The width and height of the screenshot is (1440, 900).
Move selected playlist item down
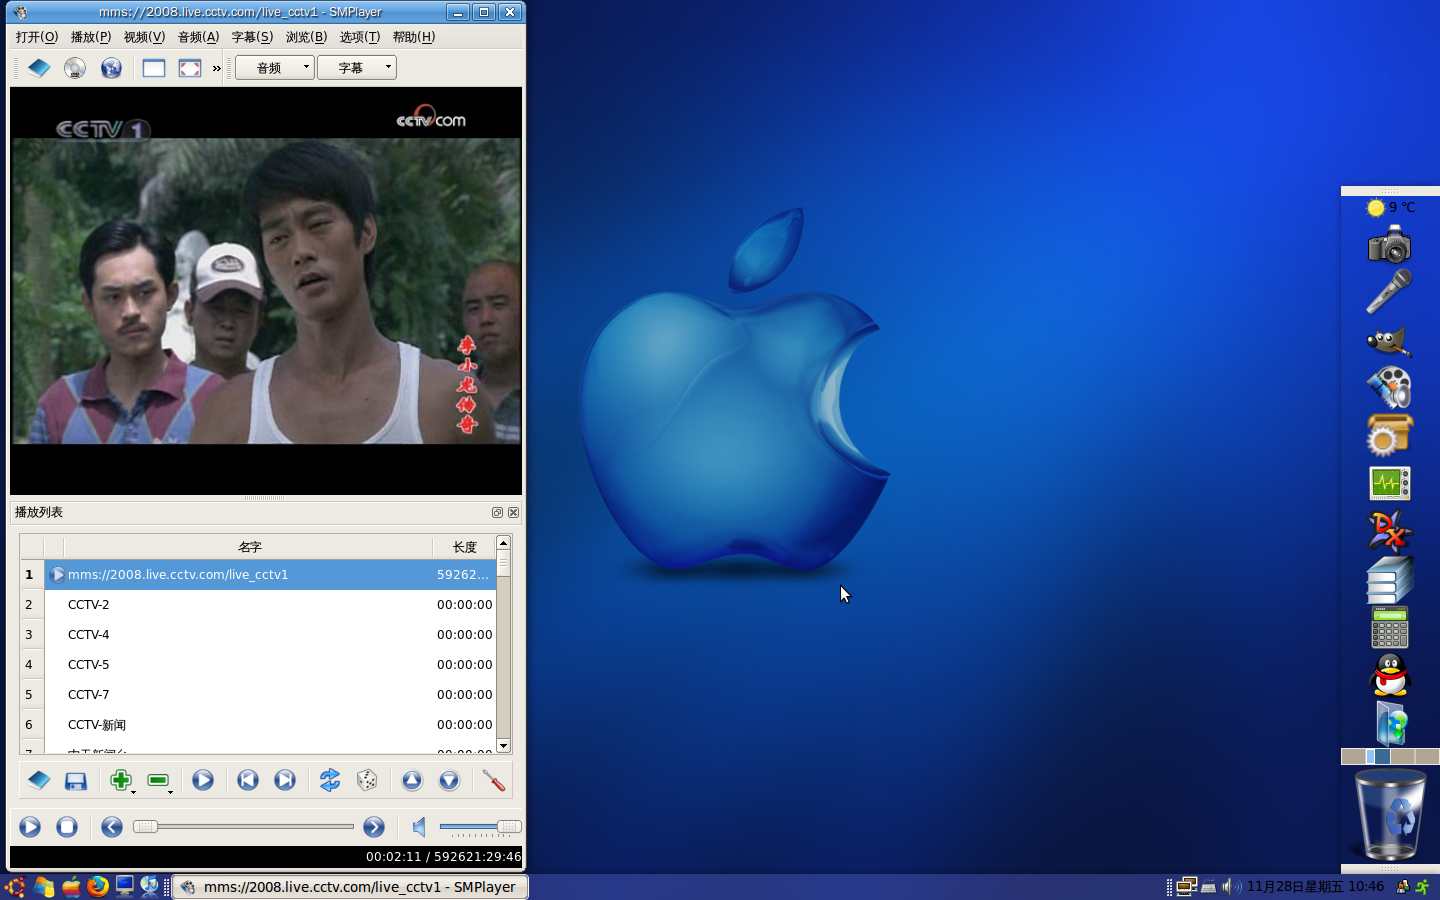tap(449, 780)
